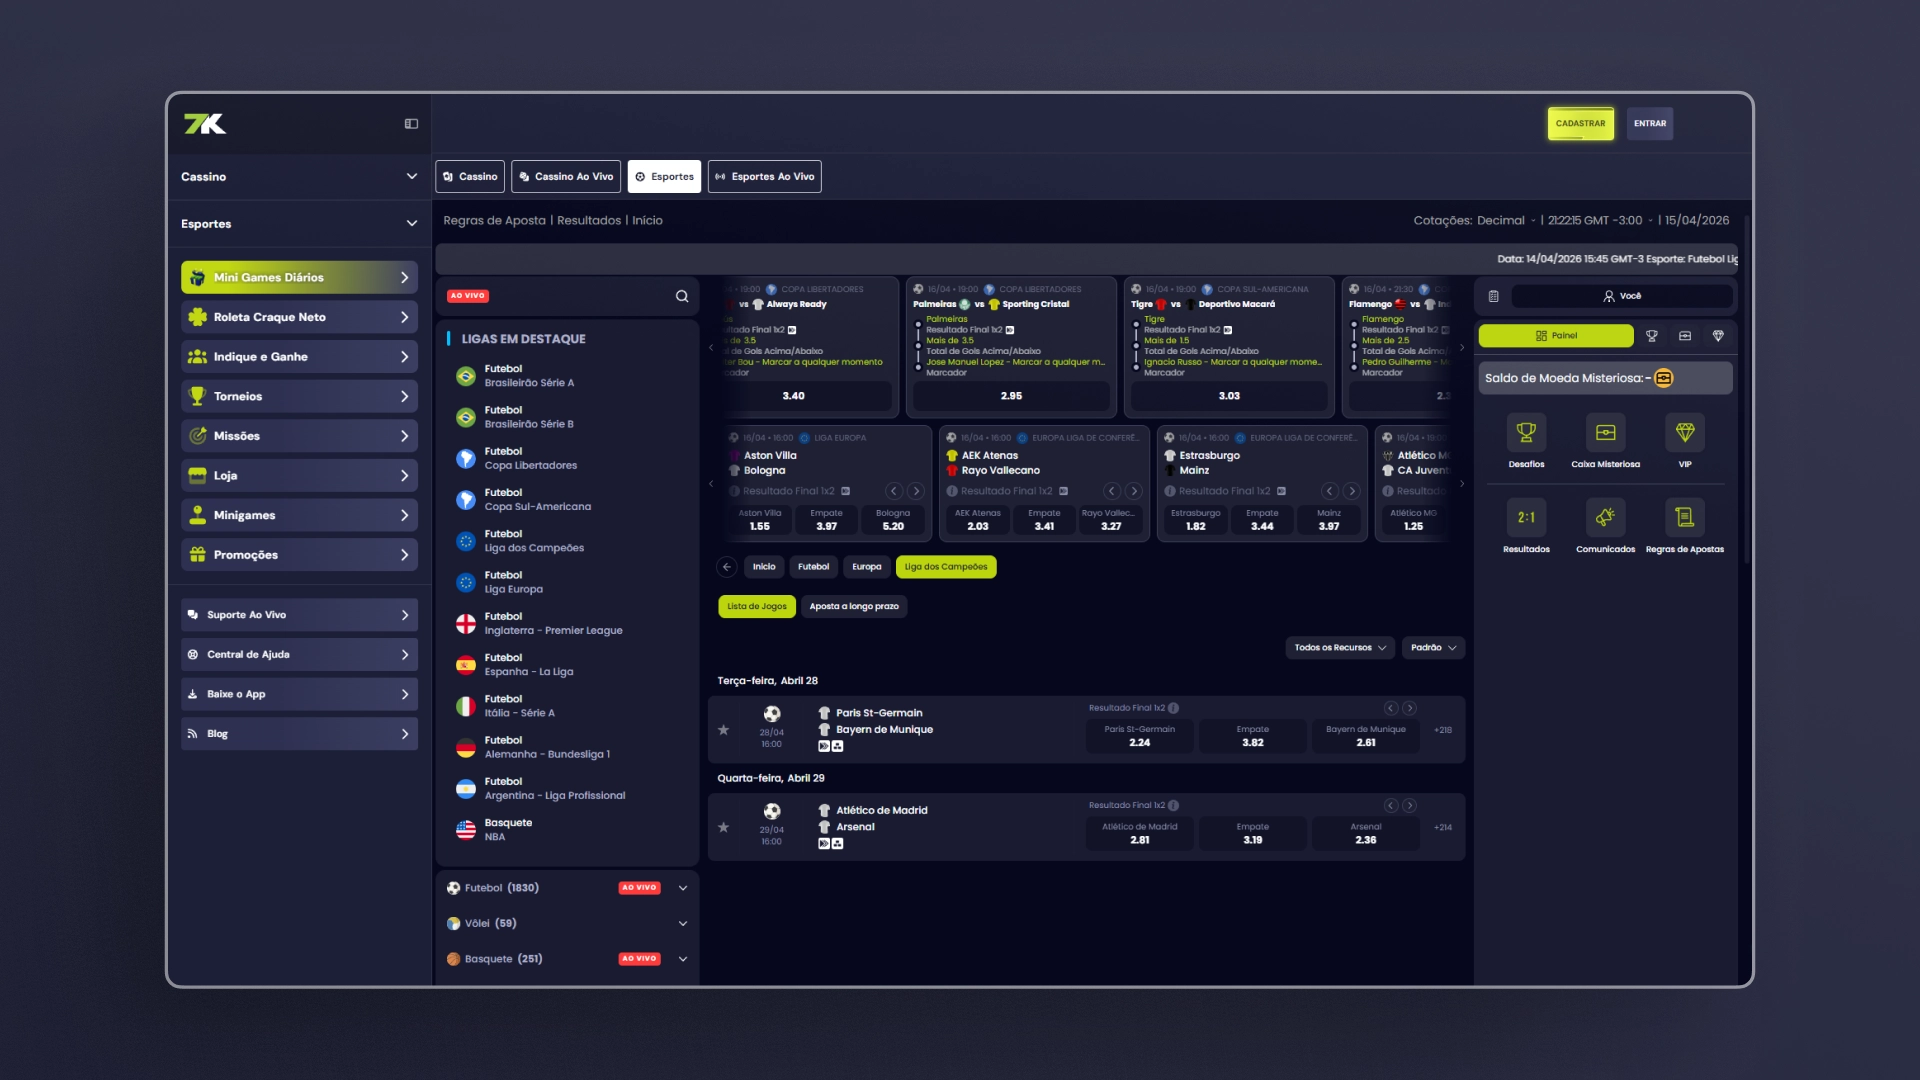Collapse sidebar using panel toggle icon
The height and width of the screenshot is (1080, 1920).
[411, 124]
